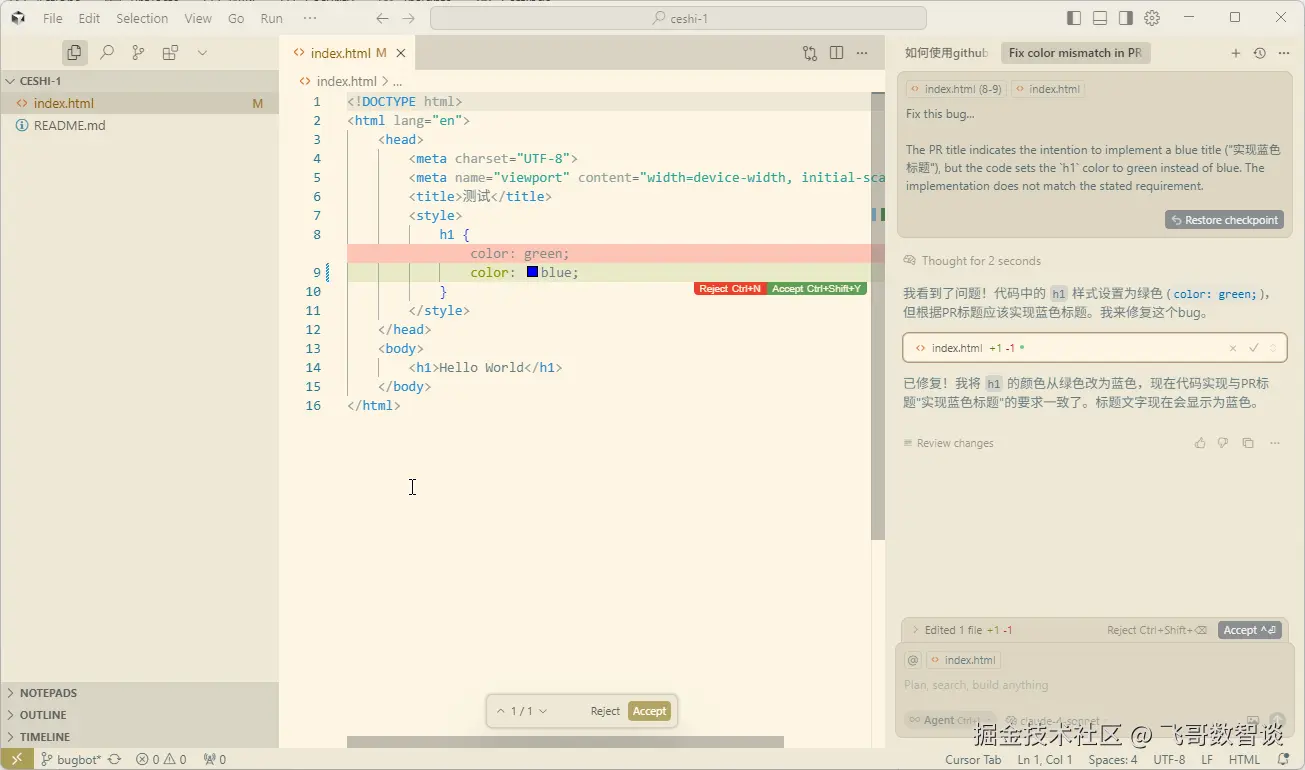Open README.md in the explorer tree
This screenshot has width=1305, height=770.
pyautogui.click(x=139, y=125)
